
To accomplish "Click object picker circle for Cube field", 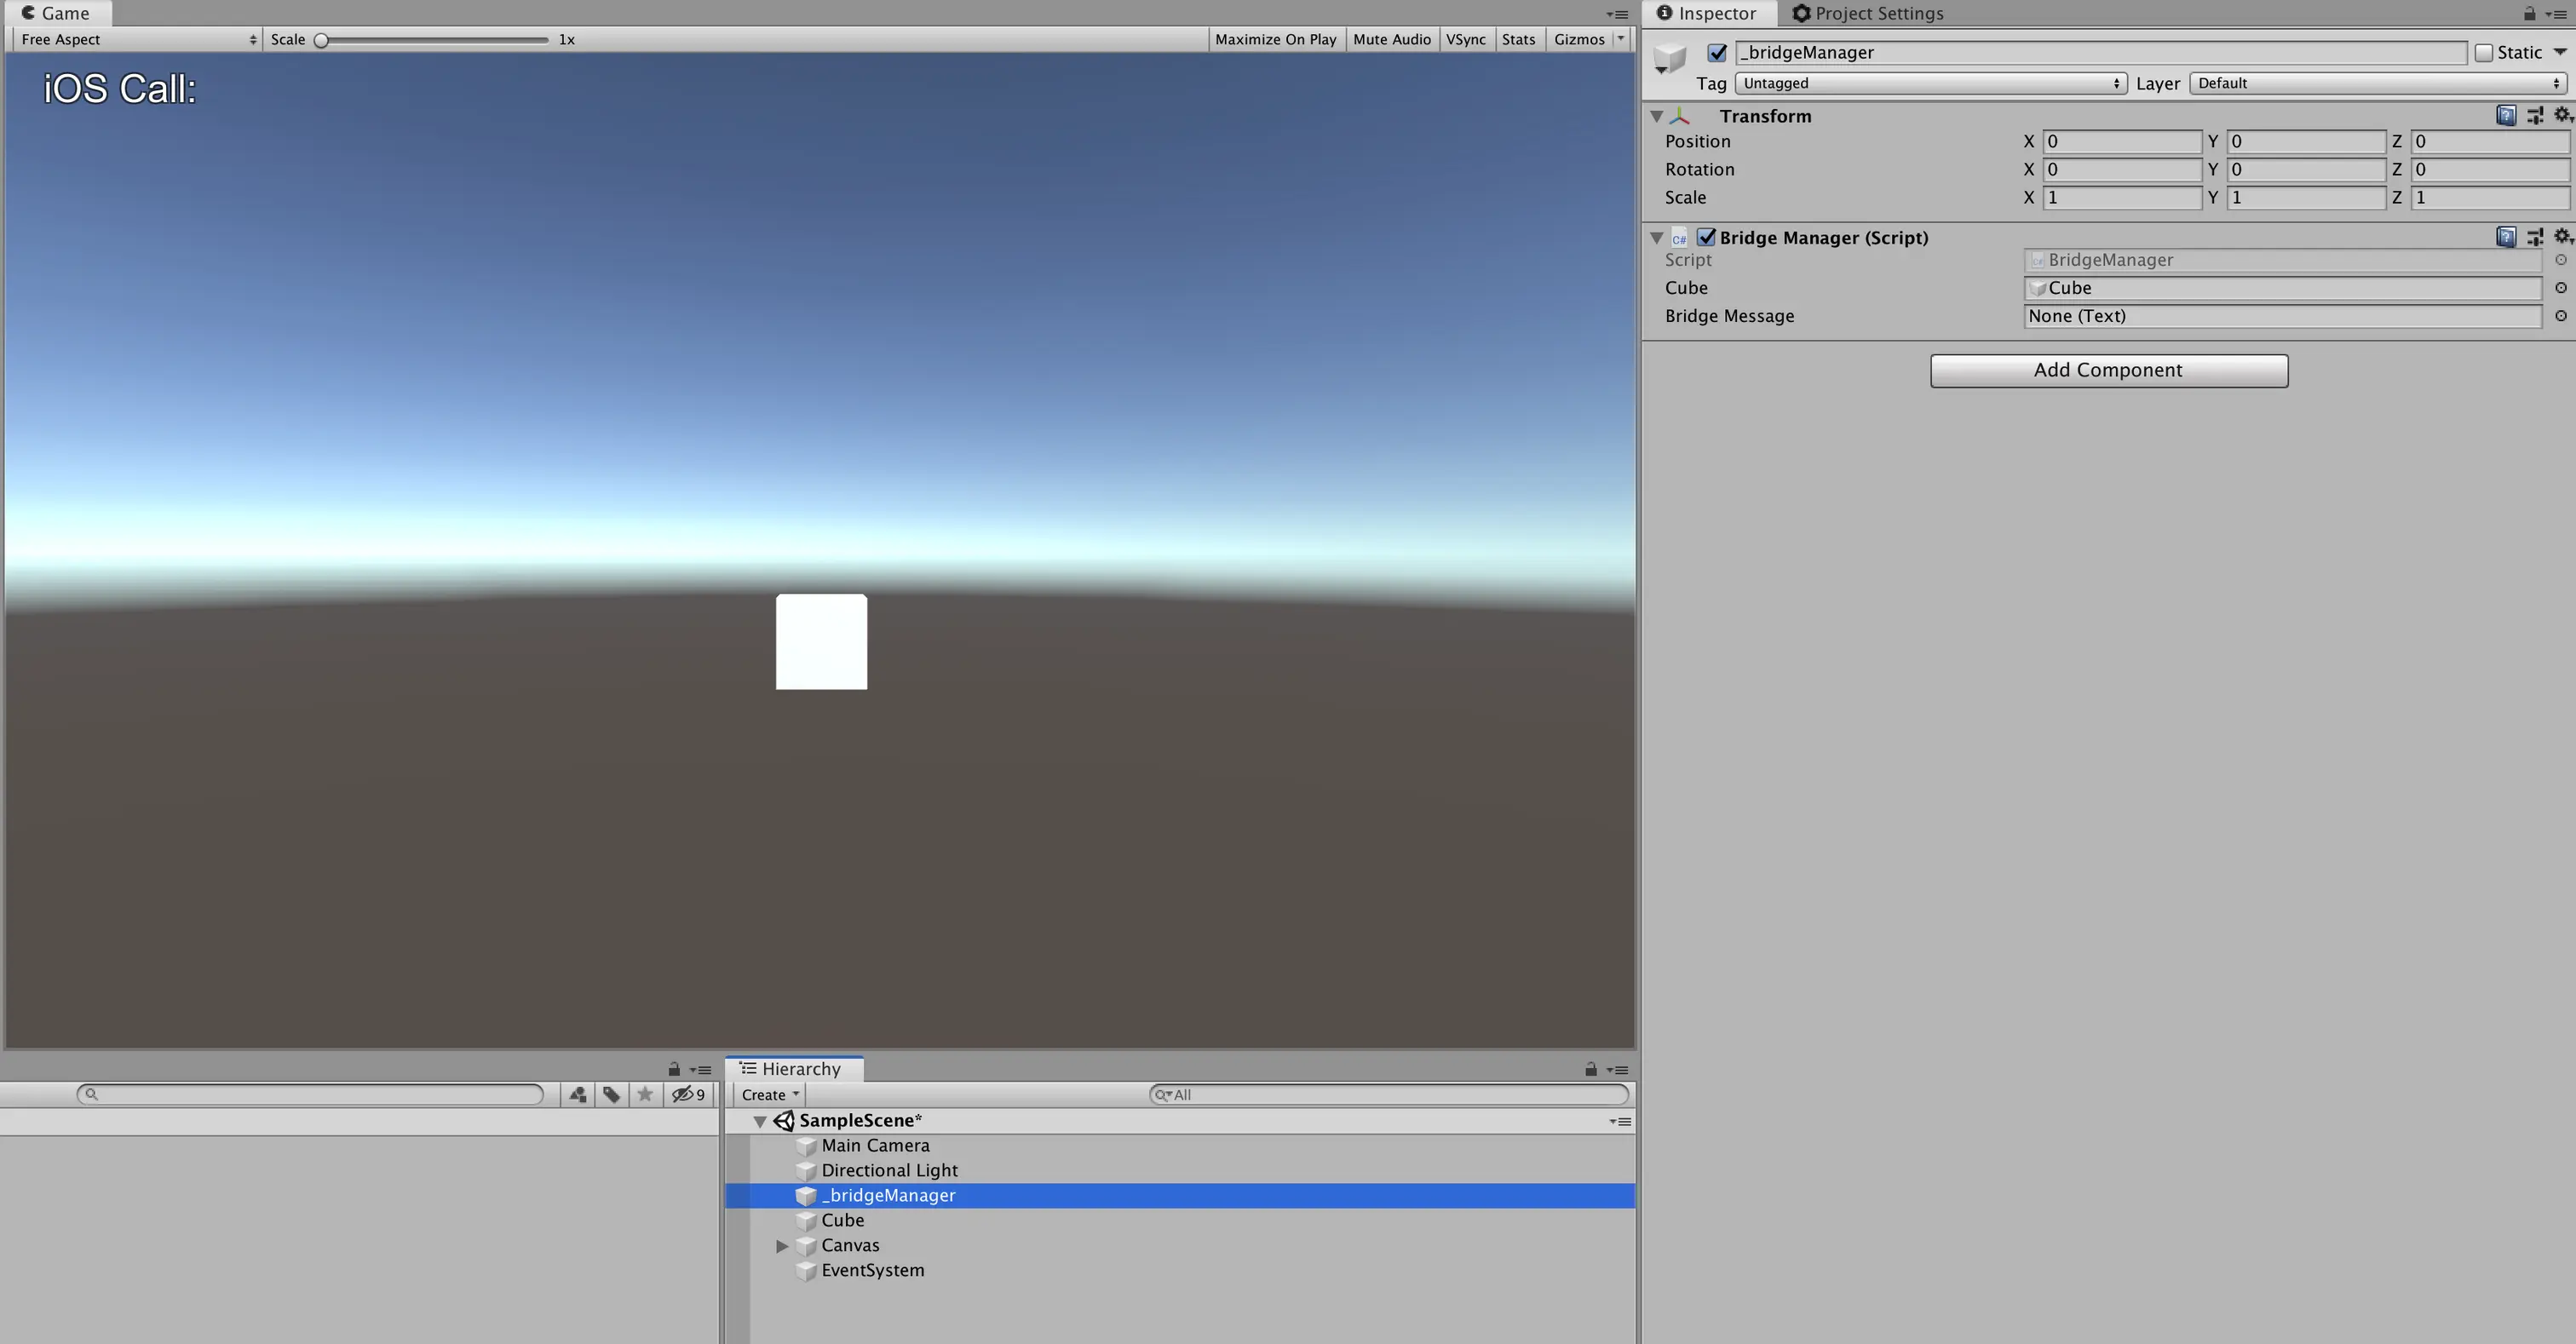I will coord(2561,288).
